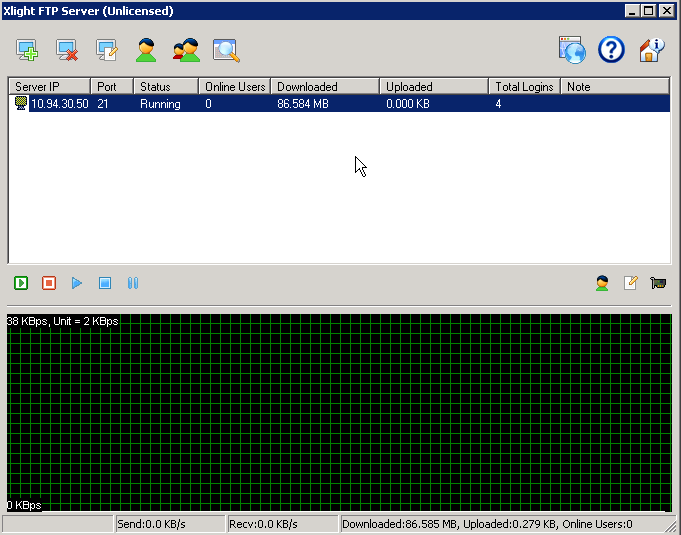Pause the selected server with pause icon

coord(133,283)
